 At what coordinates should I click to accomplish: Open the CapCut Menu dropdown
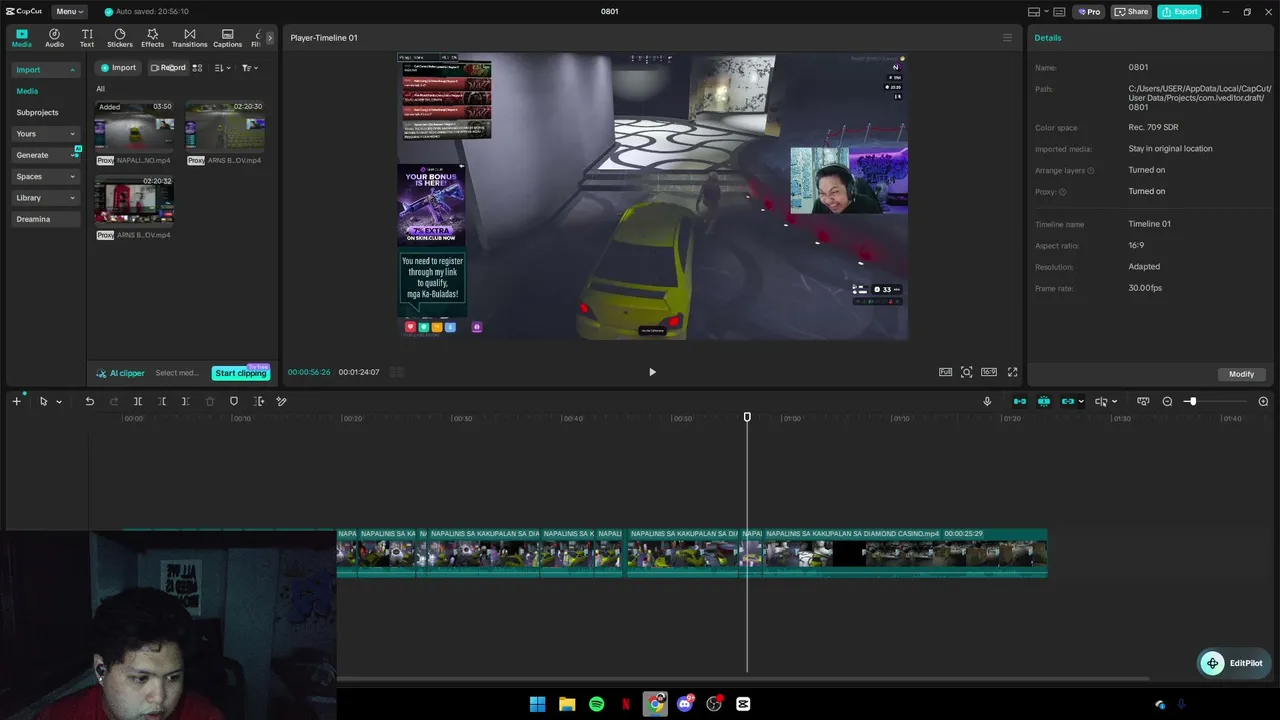69,12
